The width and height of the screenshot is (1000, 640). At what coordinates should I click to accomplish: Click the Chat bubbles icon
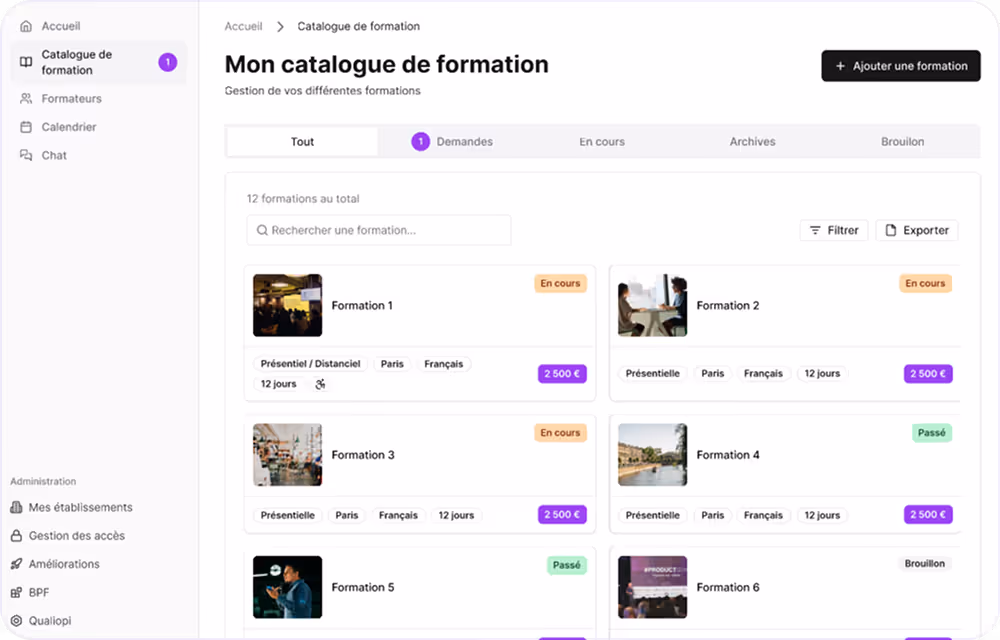coord(26,155)
